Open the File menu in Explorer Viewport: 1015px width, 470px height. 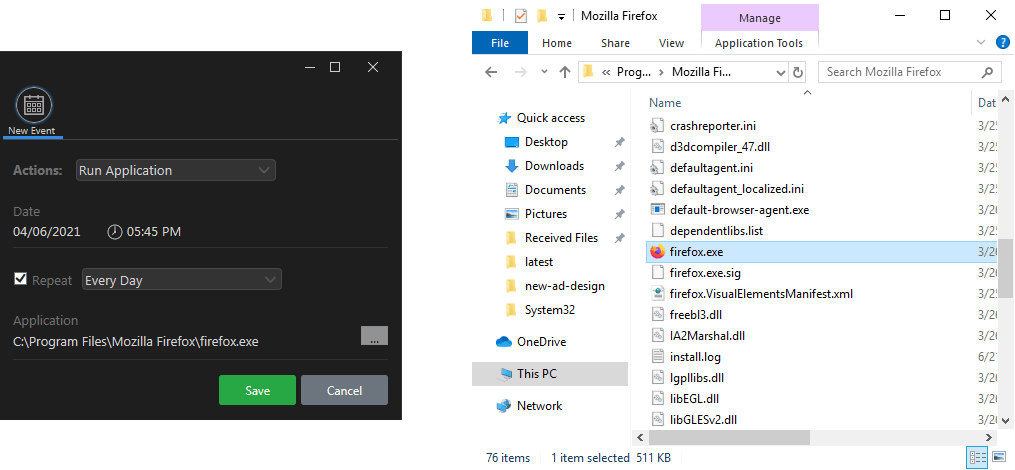coord(500,43)
